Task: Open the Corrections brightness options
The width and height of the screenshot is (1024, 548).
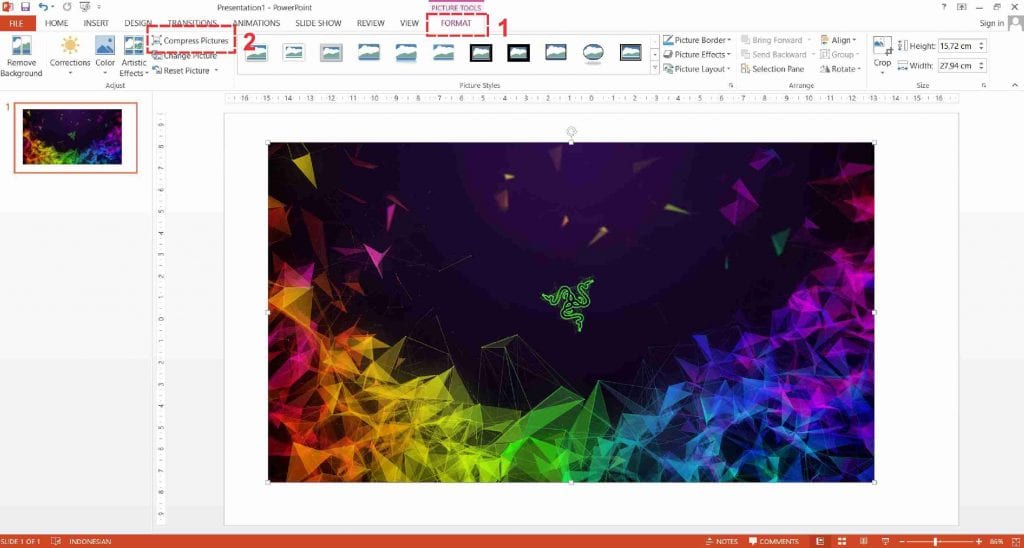Action: [70, 55]
